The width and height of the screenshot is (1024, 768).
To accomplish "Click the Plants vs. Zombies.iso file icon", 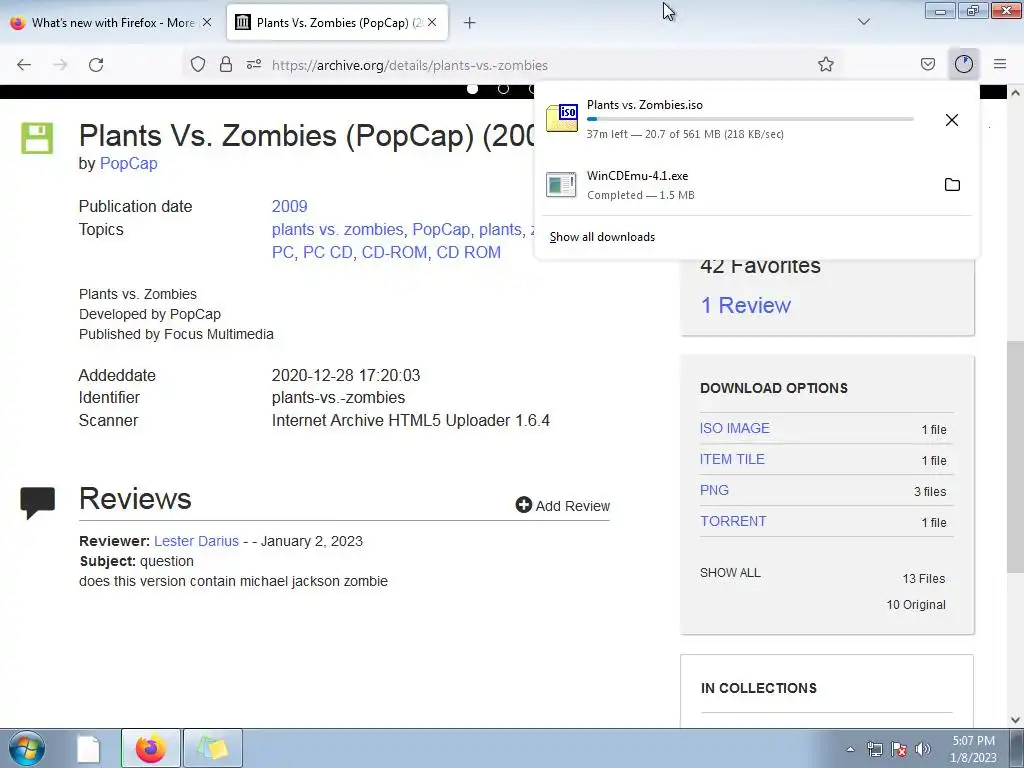I will (562, 118).
